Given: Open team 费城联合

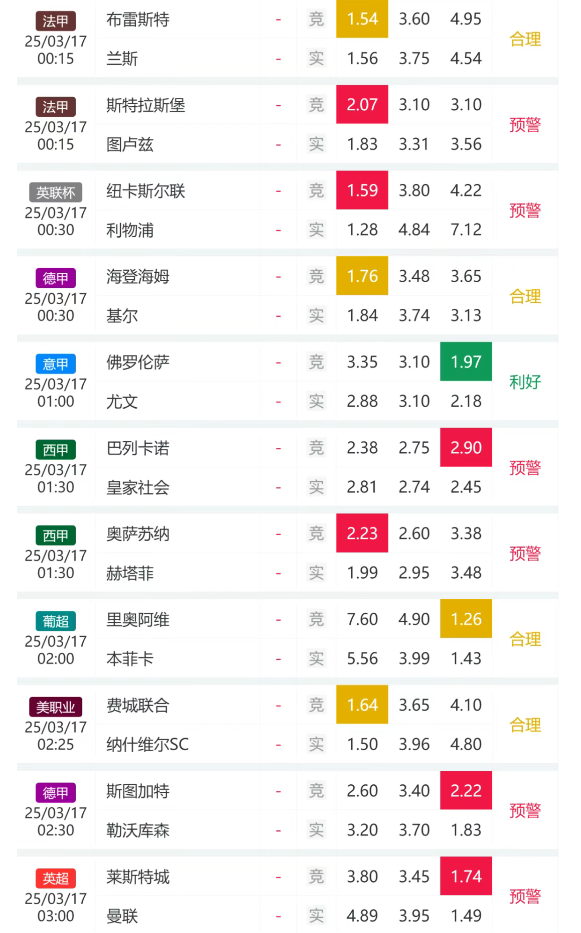Looking at the screenshot, I should click(138, 705).
